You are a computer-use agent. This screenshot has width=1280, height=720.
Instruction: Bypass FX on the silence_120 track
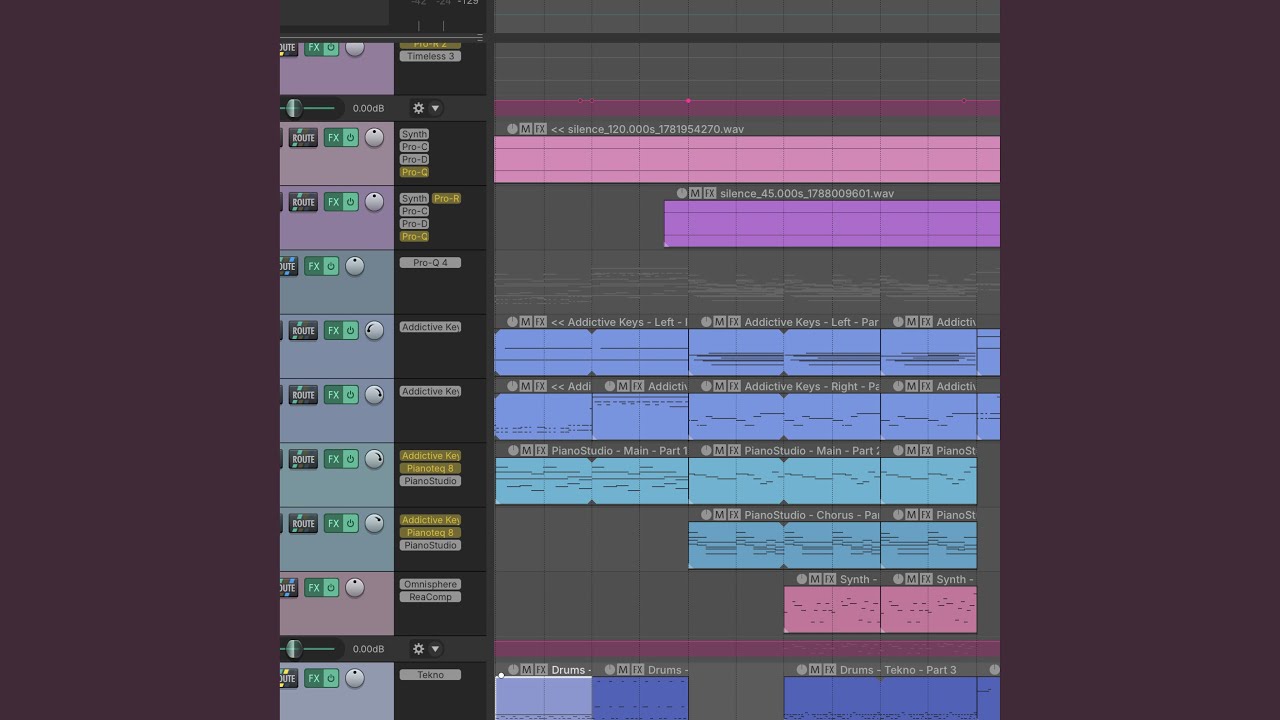click(x=350, y=138)
